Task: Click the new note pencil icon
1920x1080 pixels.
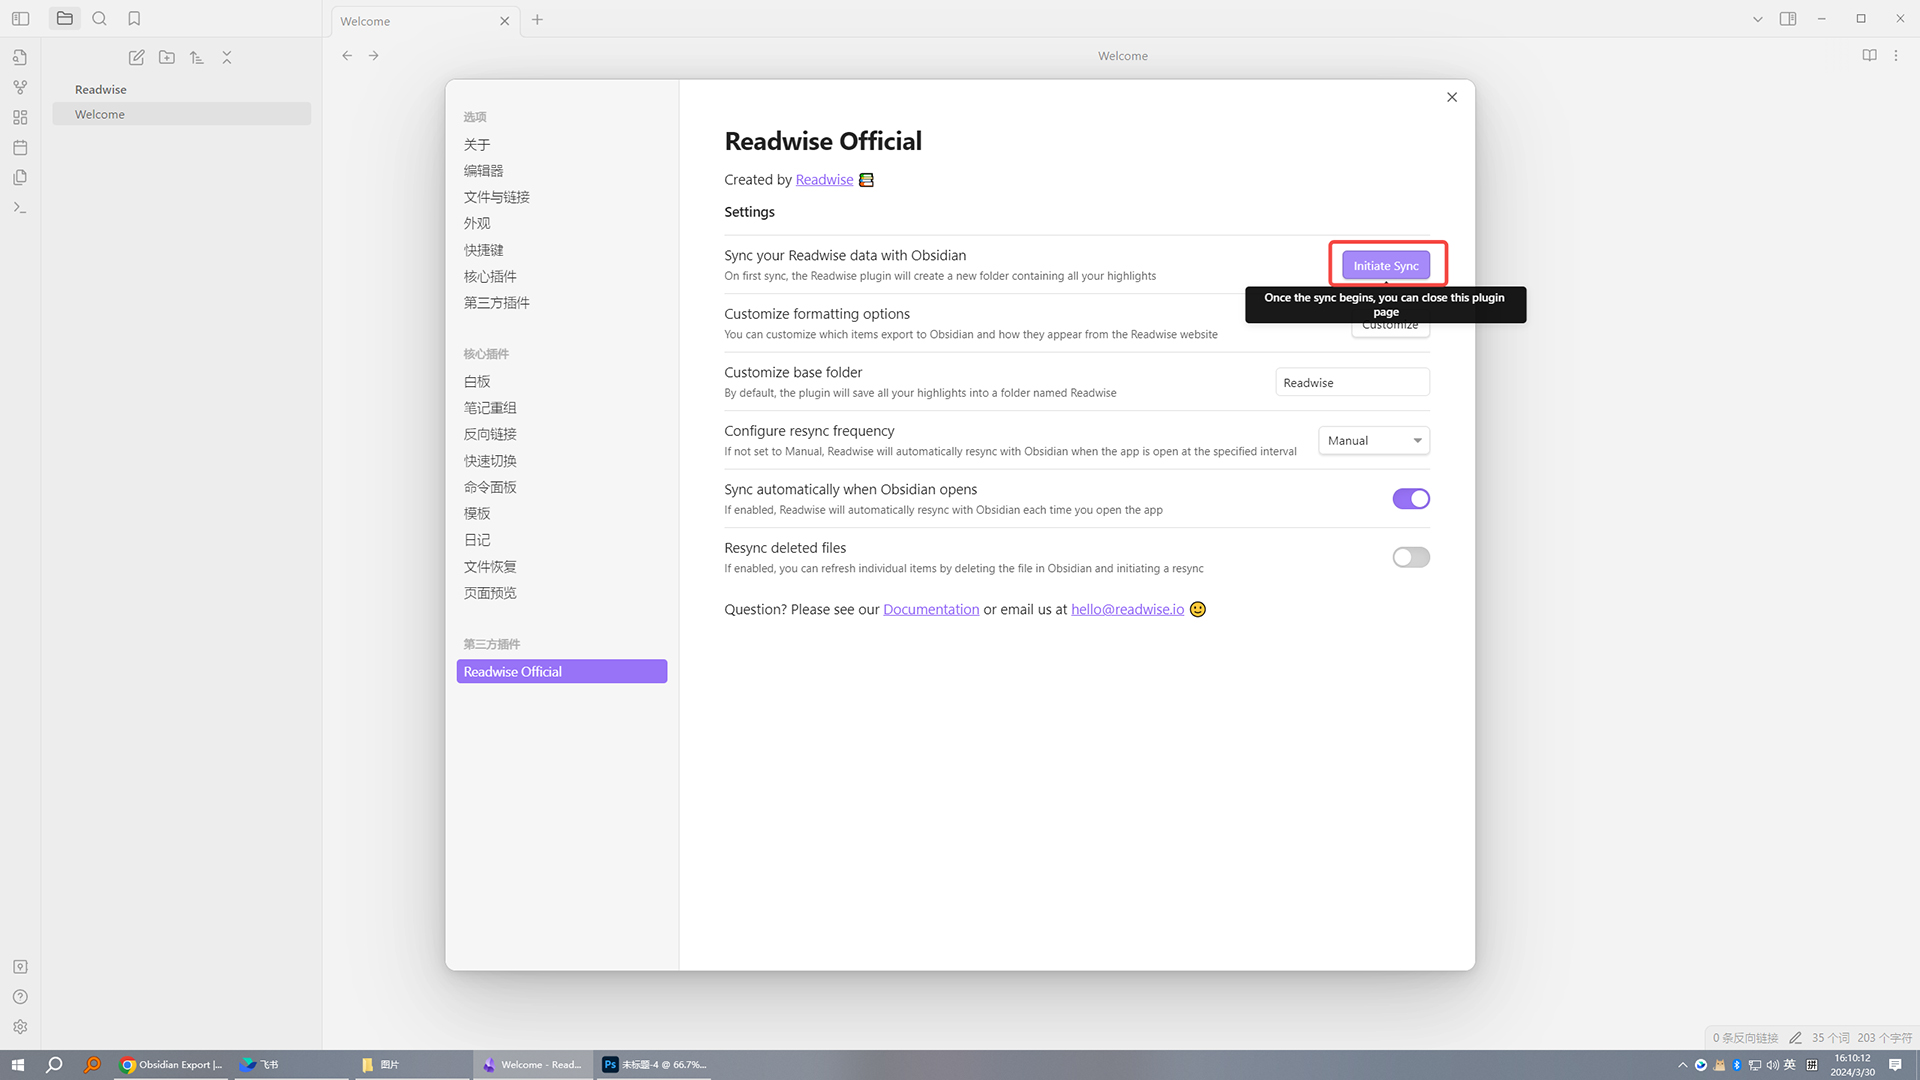Action: [137, 57]
